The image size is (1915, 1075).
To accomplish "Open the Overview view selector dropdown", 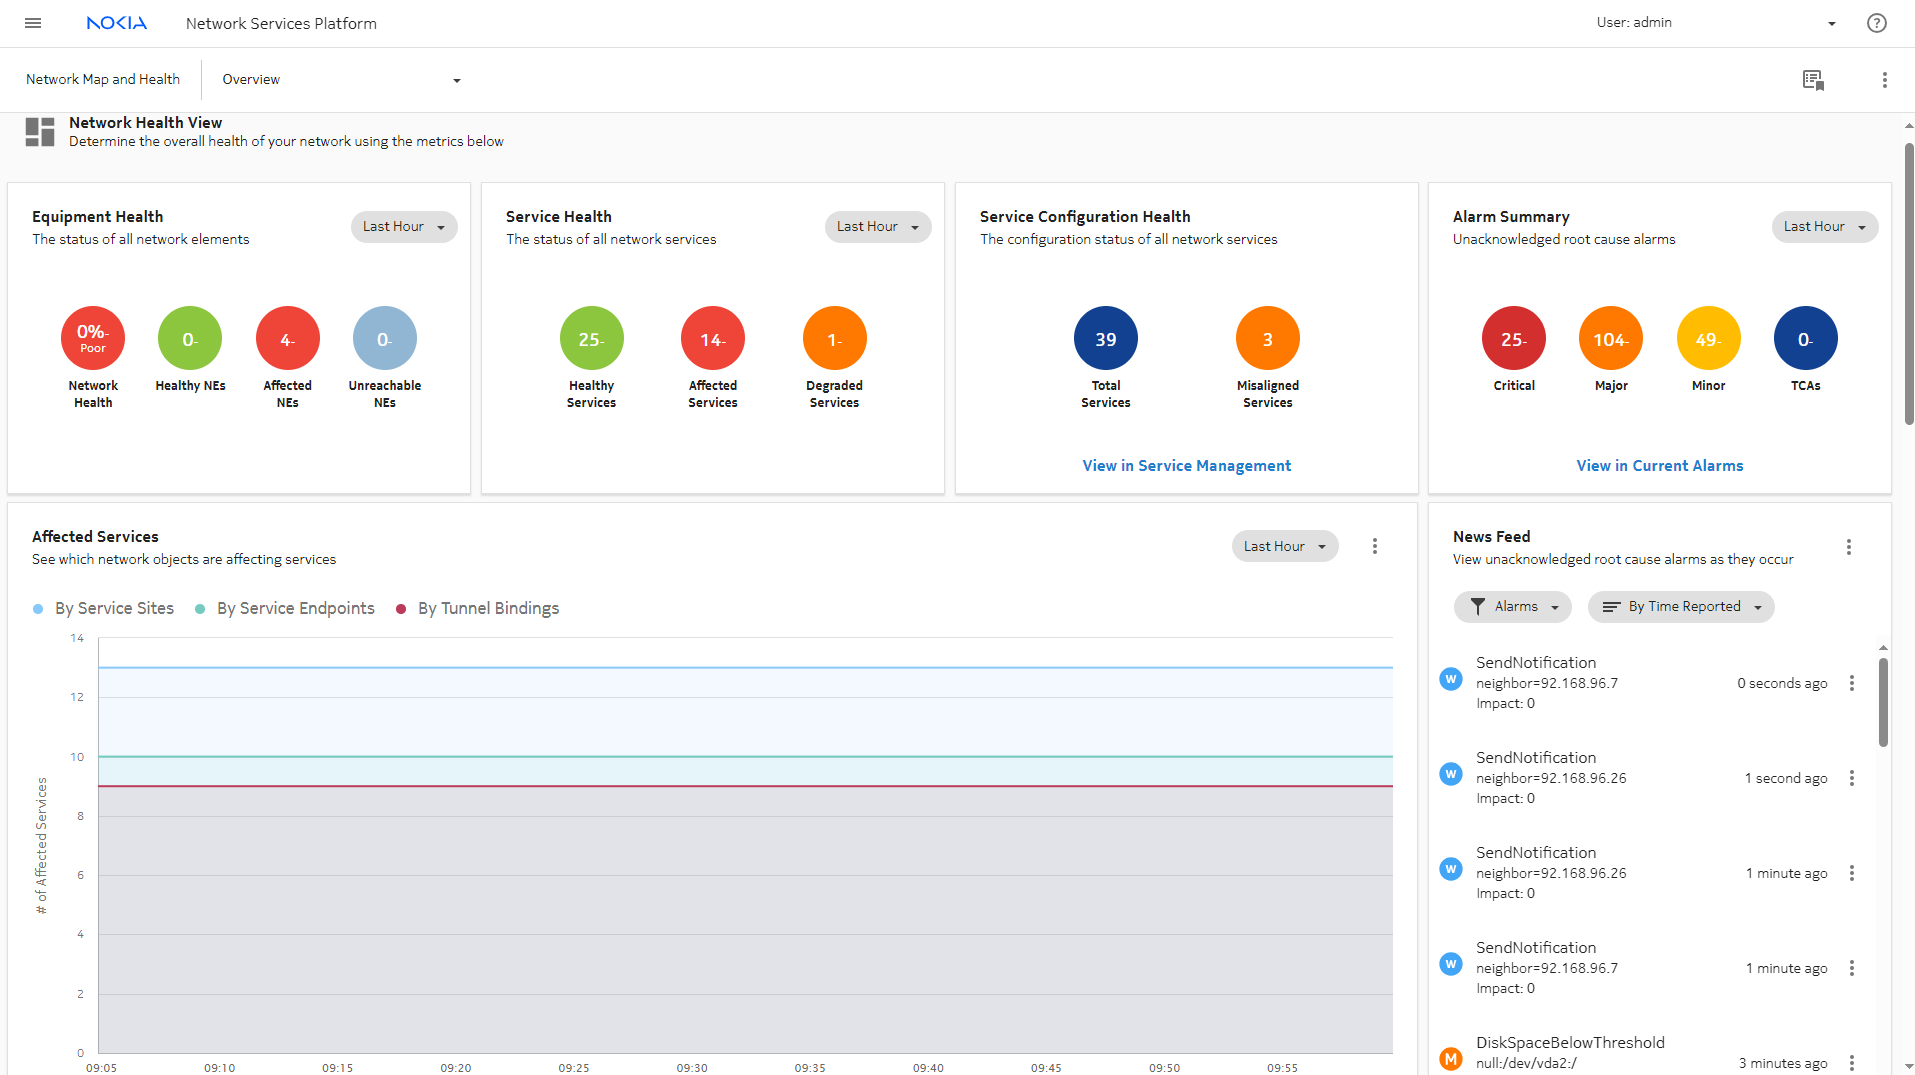I will click(341, 80).
